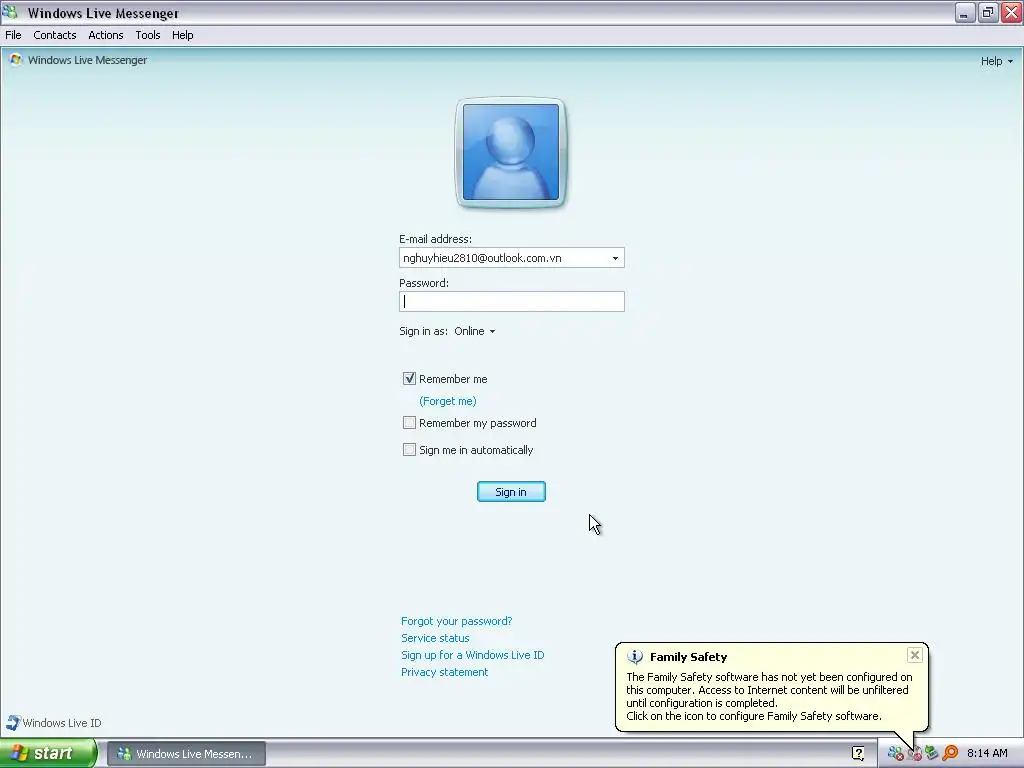Screen dimensions: 1024x768
Task: Open the Help menu in menu bar
Action: (183, 35)
